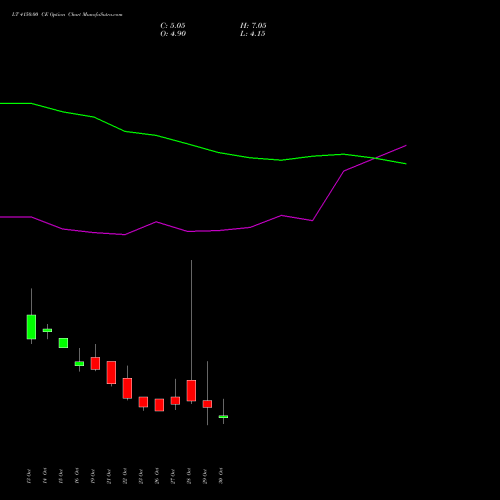
Task: Click the red candle above 22 Oct
Action: [127, 388]
